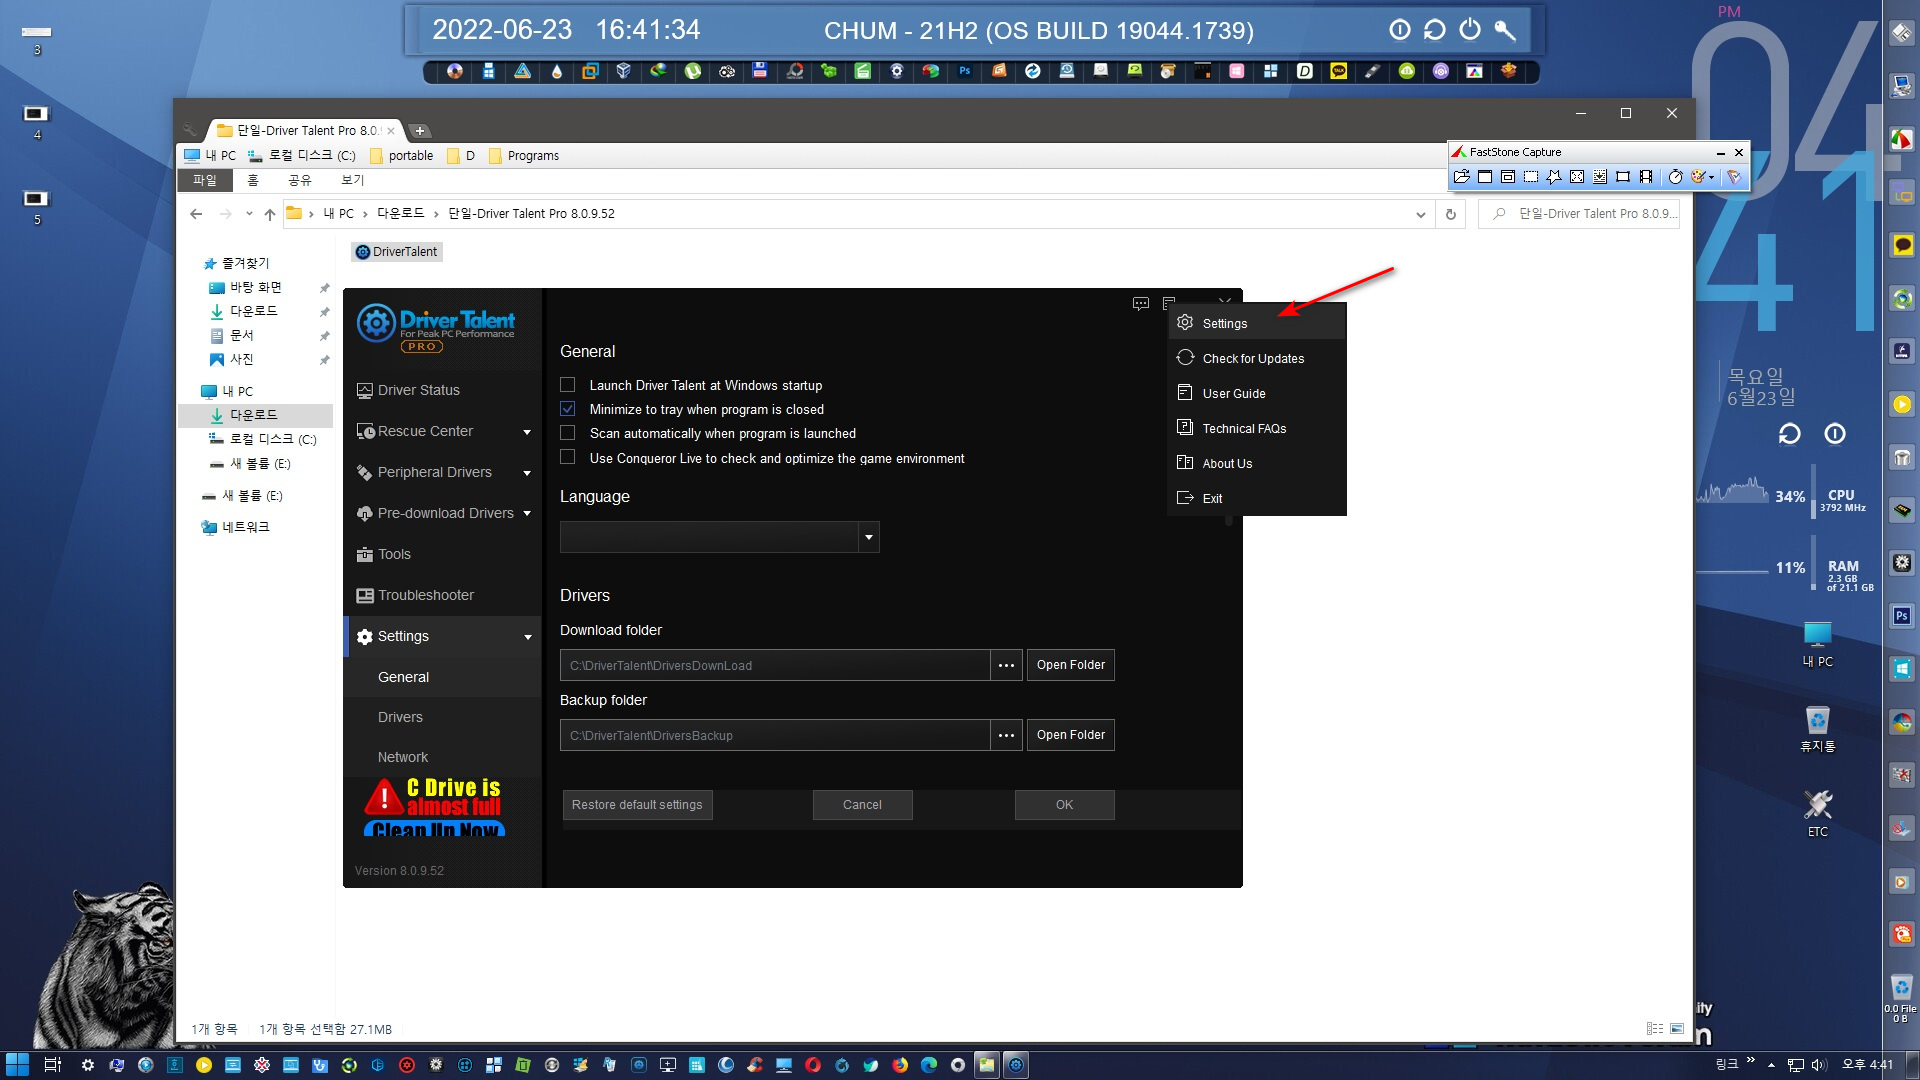Open Recycle Bin (휴지통) desktop icon
The image size is (1920, 1080).
pyautogui.click(x=1817, y=729)
